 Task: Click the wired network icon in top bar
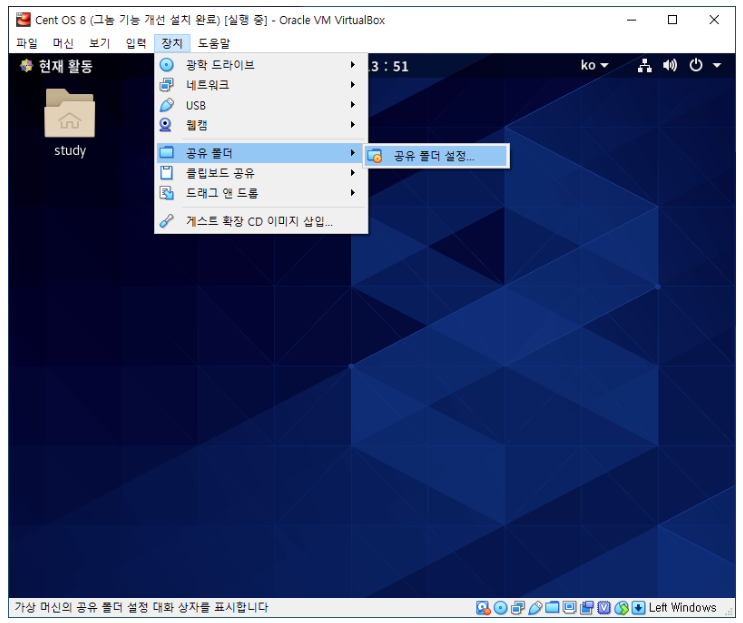(644, 65)
